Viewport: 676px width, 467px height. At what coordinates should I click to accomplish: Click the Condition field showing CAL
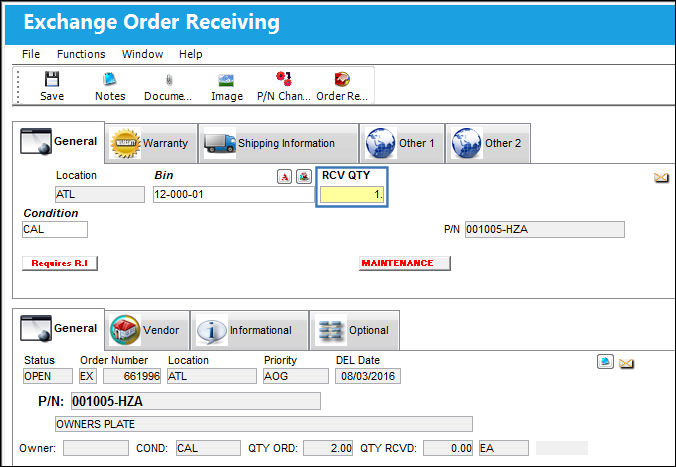(x=55, y=229)
